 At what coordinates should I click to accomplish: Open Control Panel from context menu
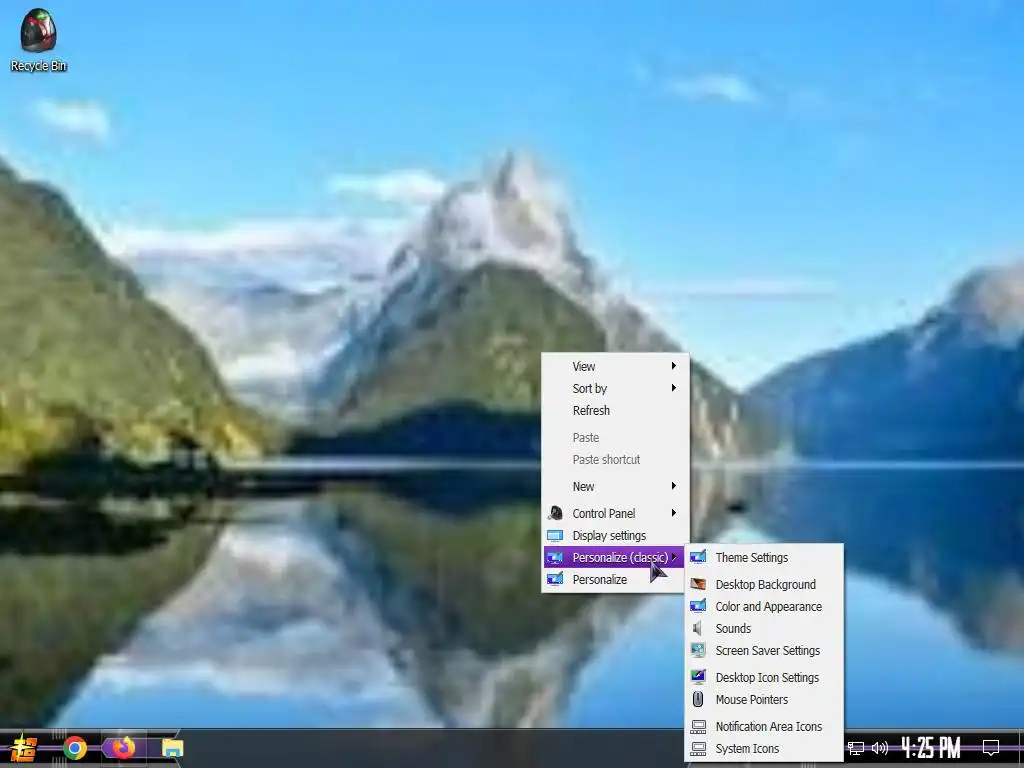coord(615,513)
